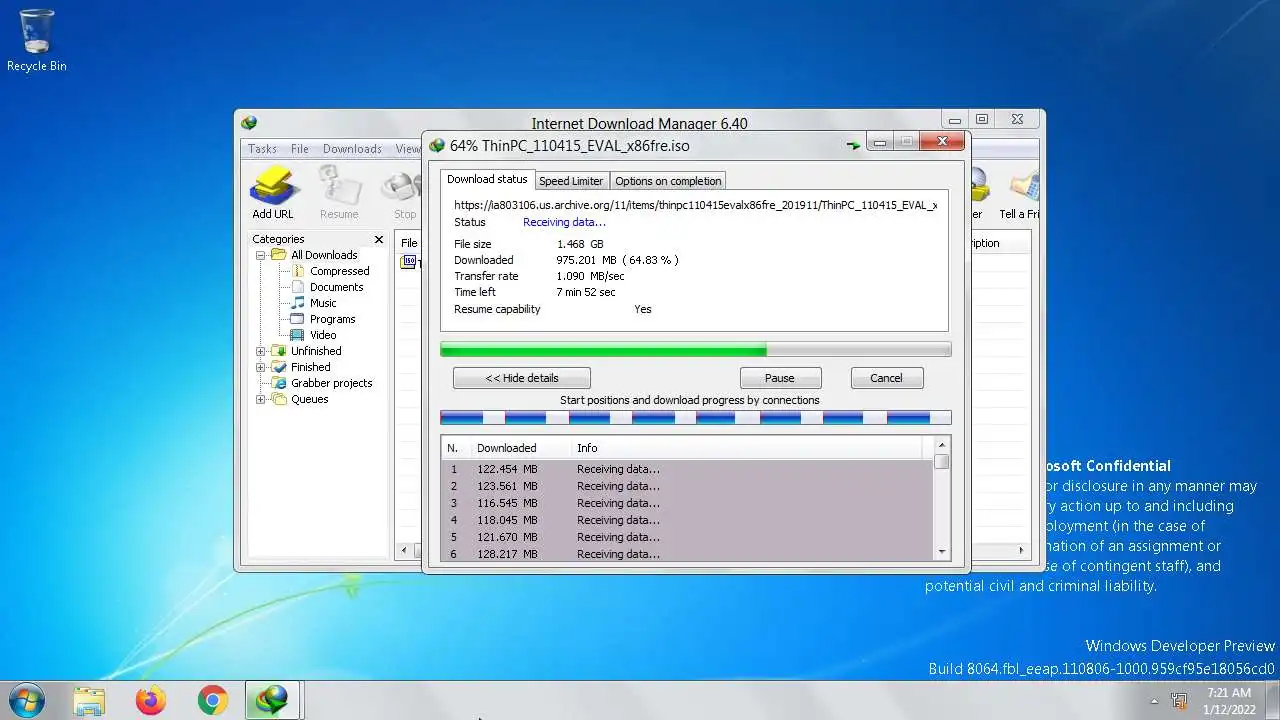
Task: Select connection row with 122.454 MB
Action: click(x=687, y=469)
